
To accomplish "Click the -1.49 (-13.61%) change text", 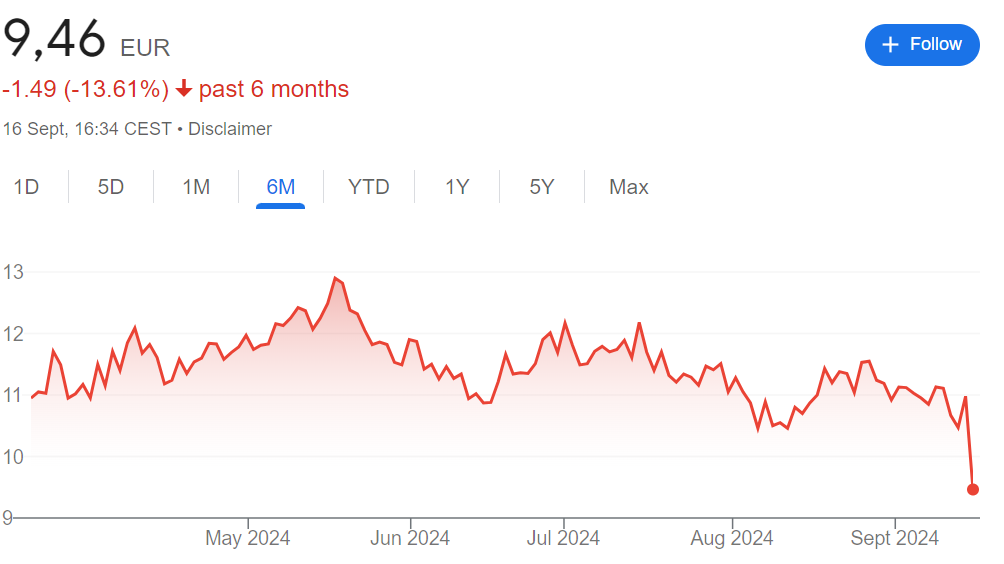I will point(86,90).
